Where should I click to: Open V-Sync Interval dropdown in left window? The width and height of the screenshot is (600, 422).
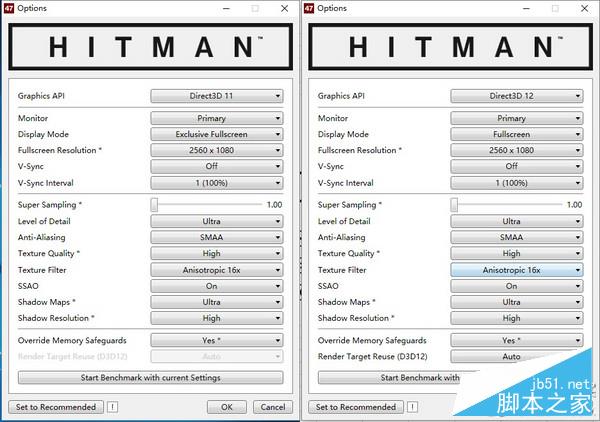coord(217,183)
